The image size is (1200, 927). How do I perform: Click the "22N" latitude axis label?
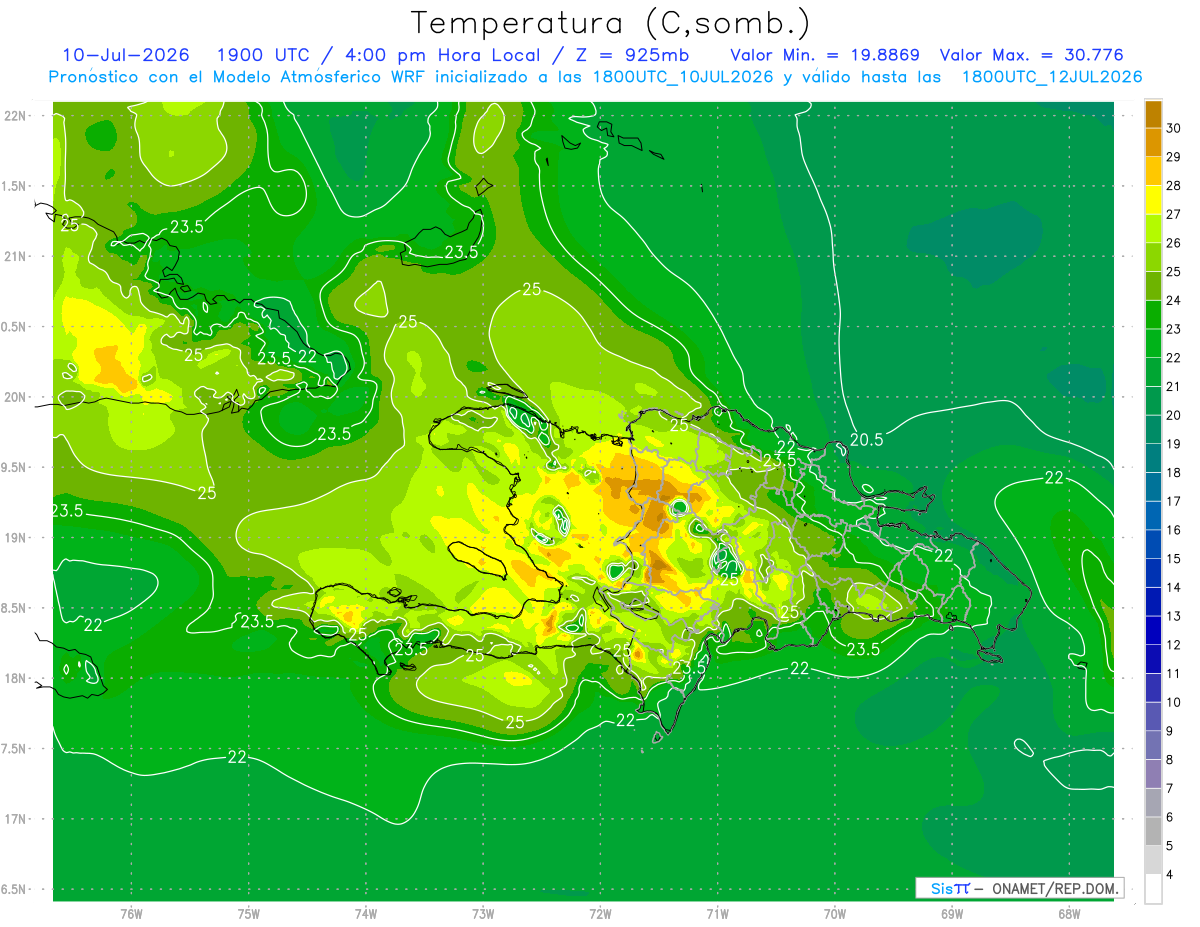(x=15, y=116)
